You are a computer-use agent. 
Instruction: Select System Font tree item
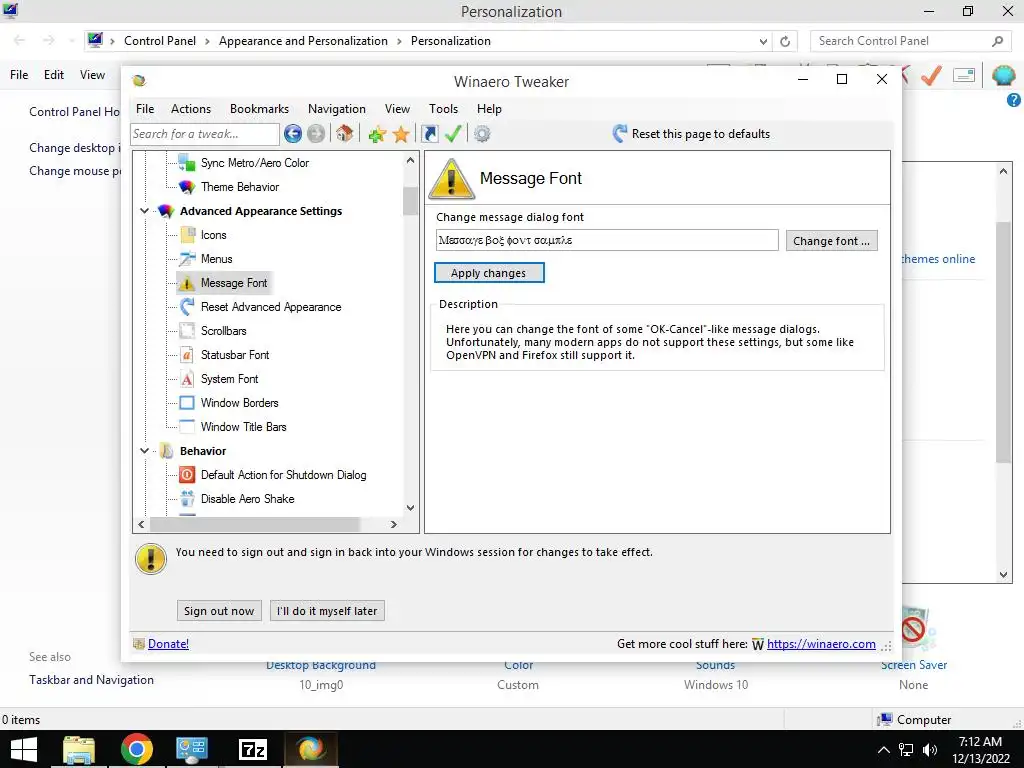click(229, 379)
